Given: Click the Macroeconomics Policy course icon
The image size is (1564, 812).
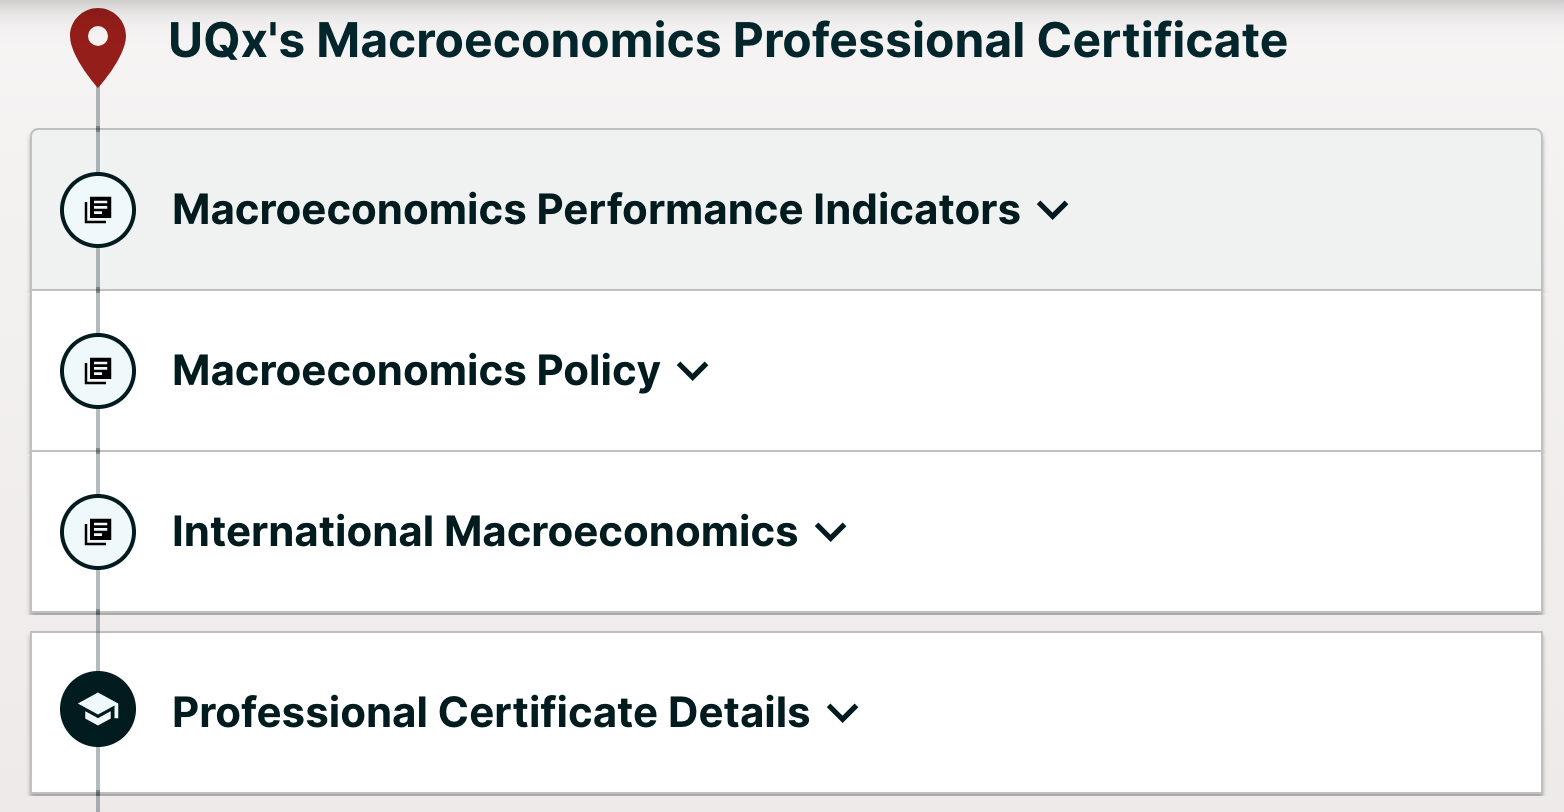Looking at the screenshot, I should 98,371.
